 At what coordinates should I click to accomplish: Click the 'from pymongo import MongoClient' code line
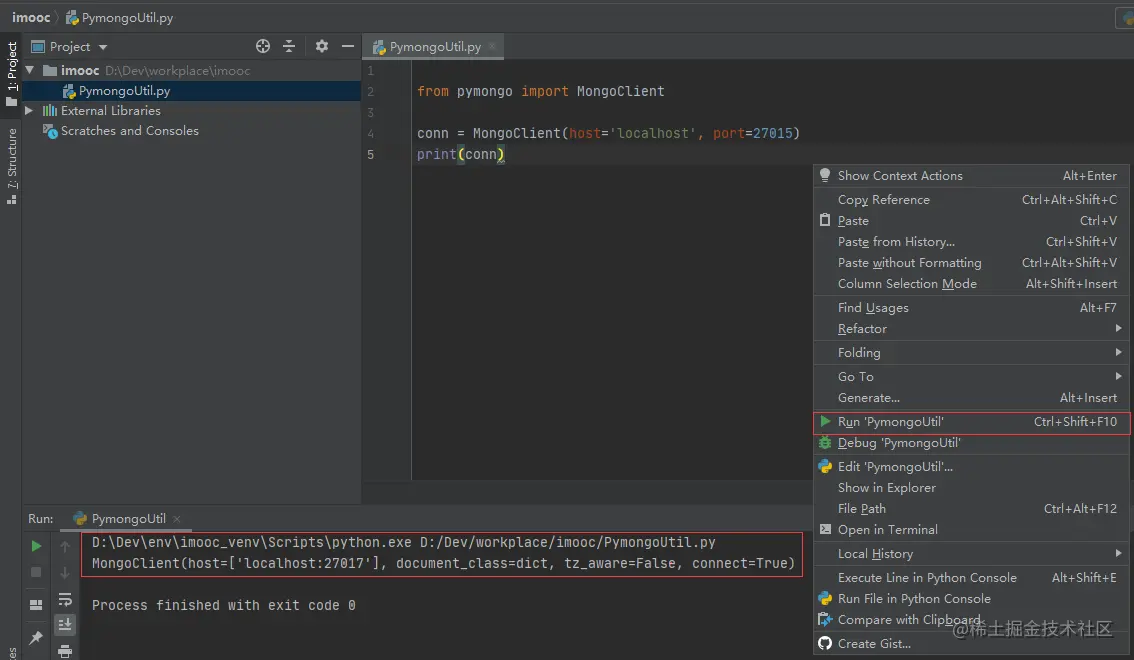pos(540,91)
